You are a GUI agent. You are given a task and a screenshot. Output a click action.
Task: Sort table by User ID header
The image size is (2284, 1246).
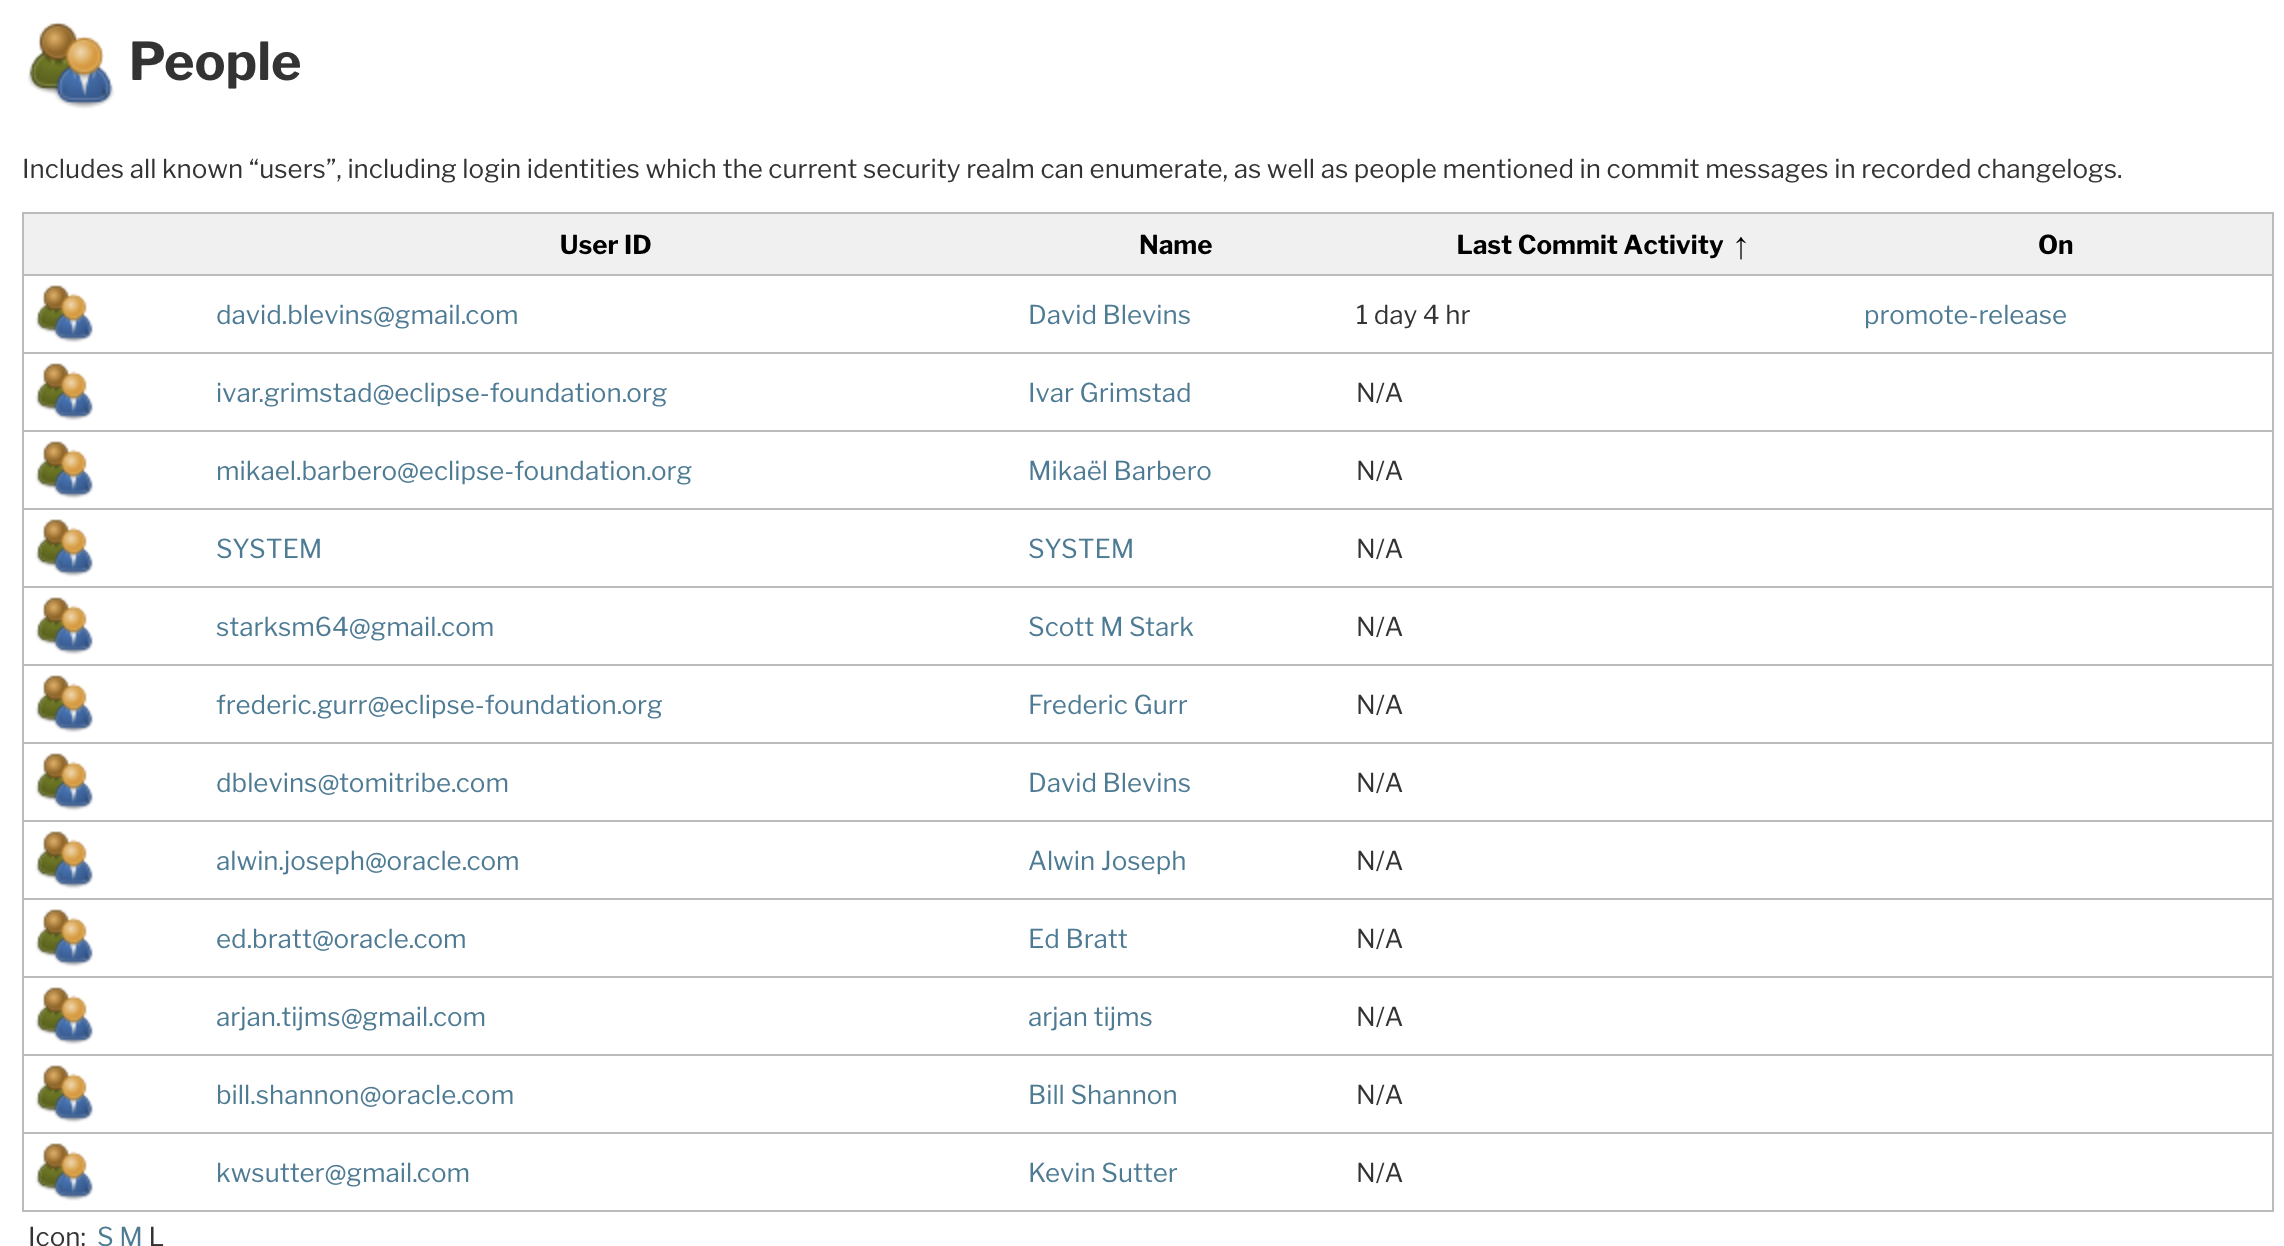click(x=605, y=245)
